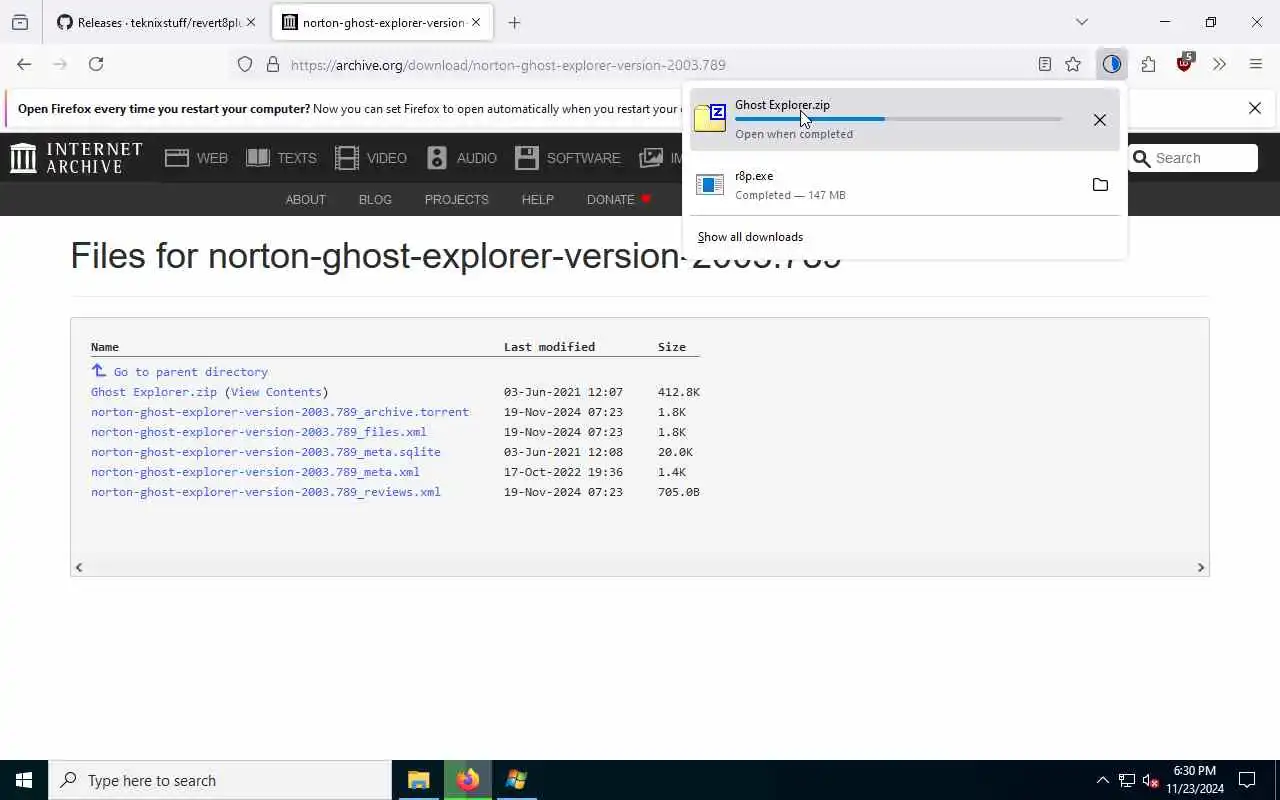Open the TEXTS section
Screen dimensions: 1280x800
click(x=281, y=158)
